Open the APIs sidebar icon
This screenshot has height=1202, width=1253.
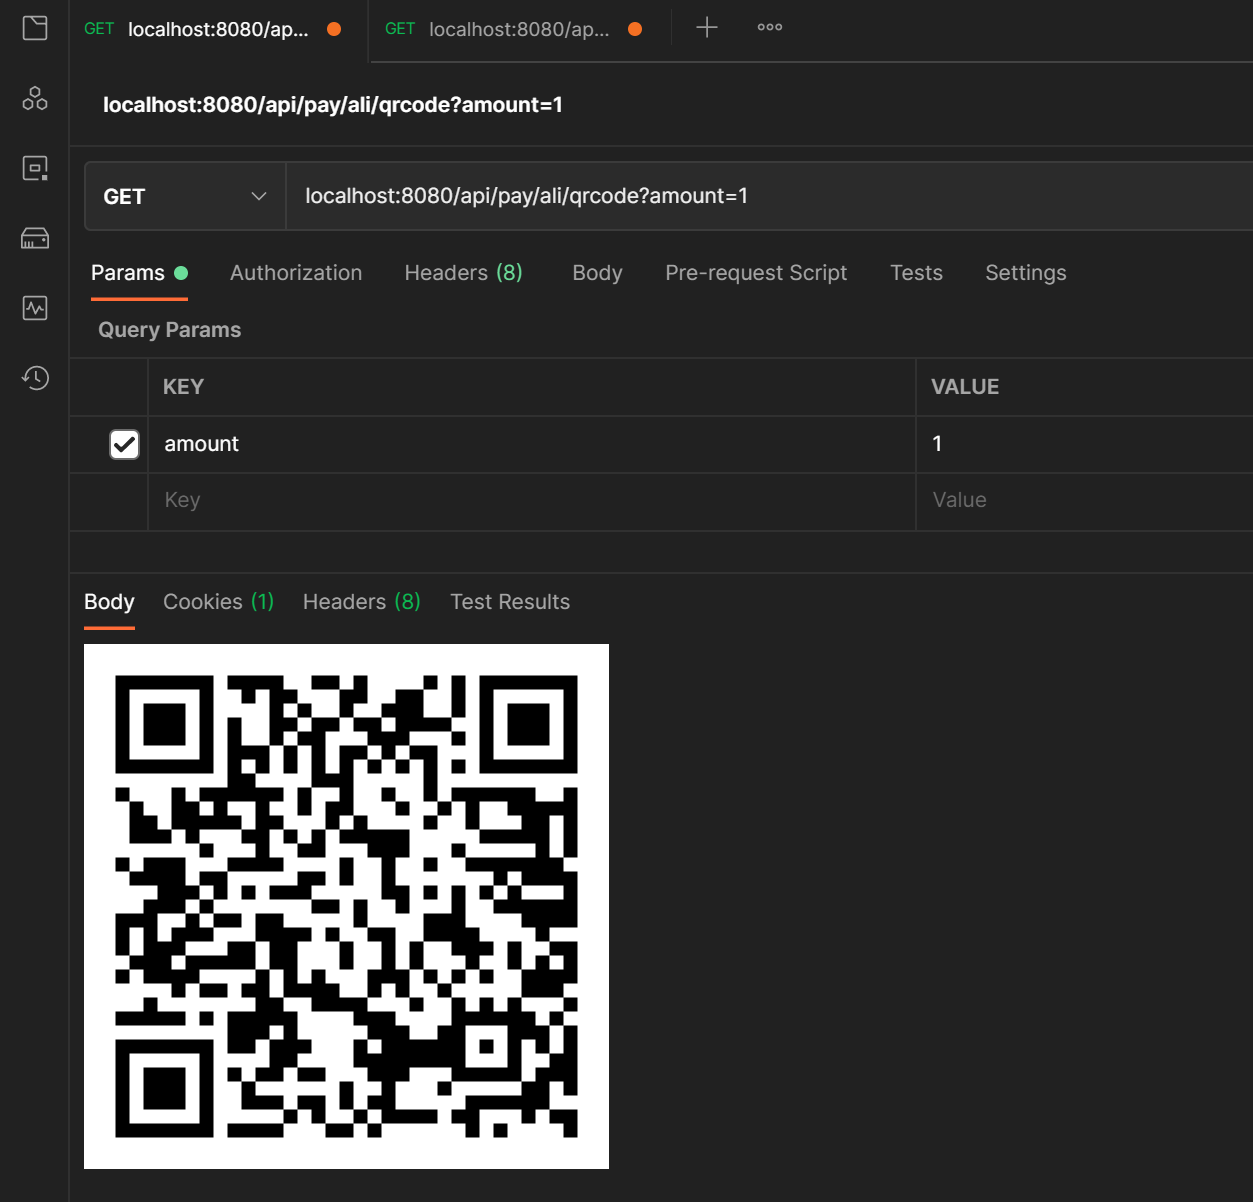click(34, 98)
